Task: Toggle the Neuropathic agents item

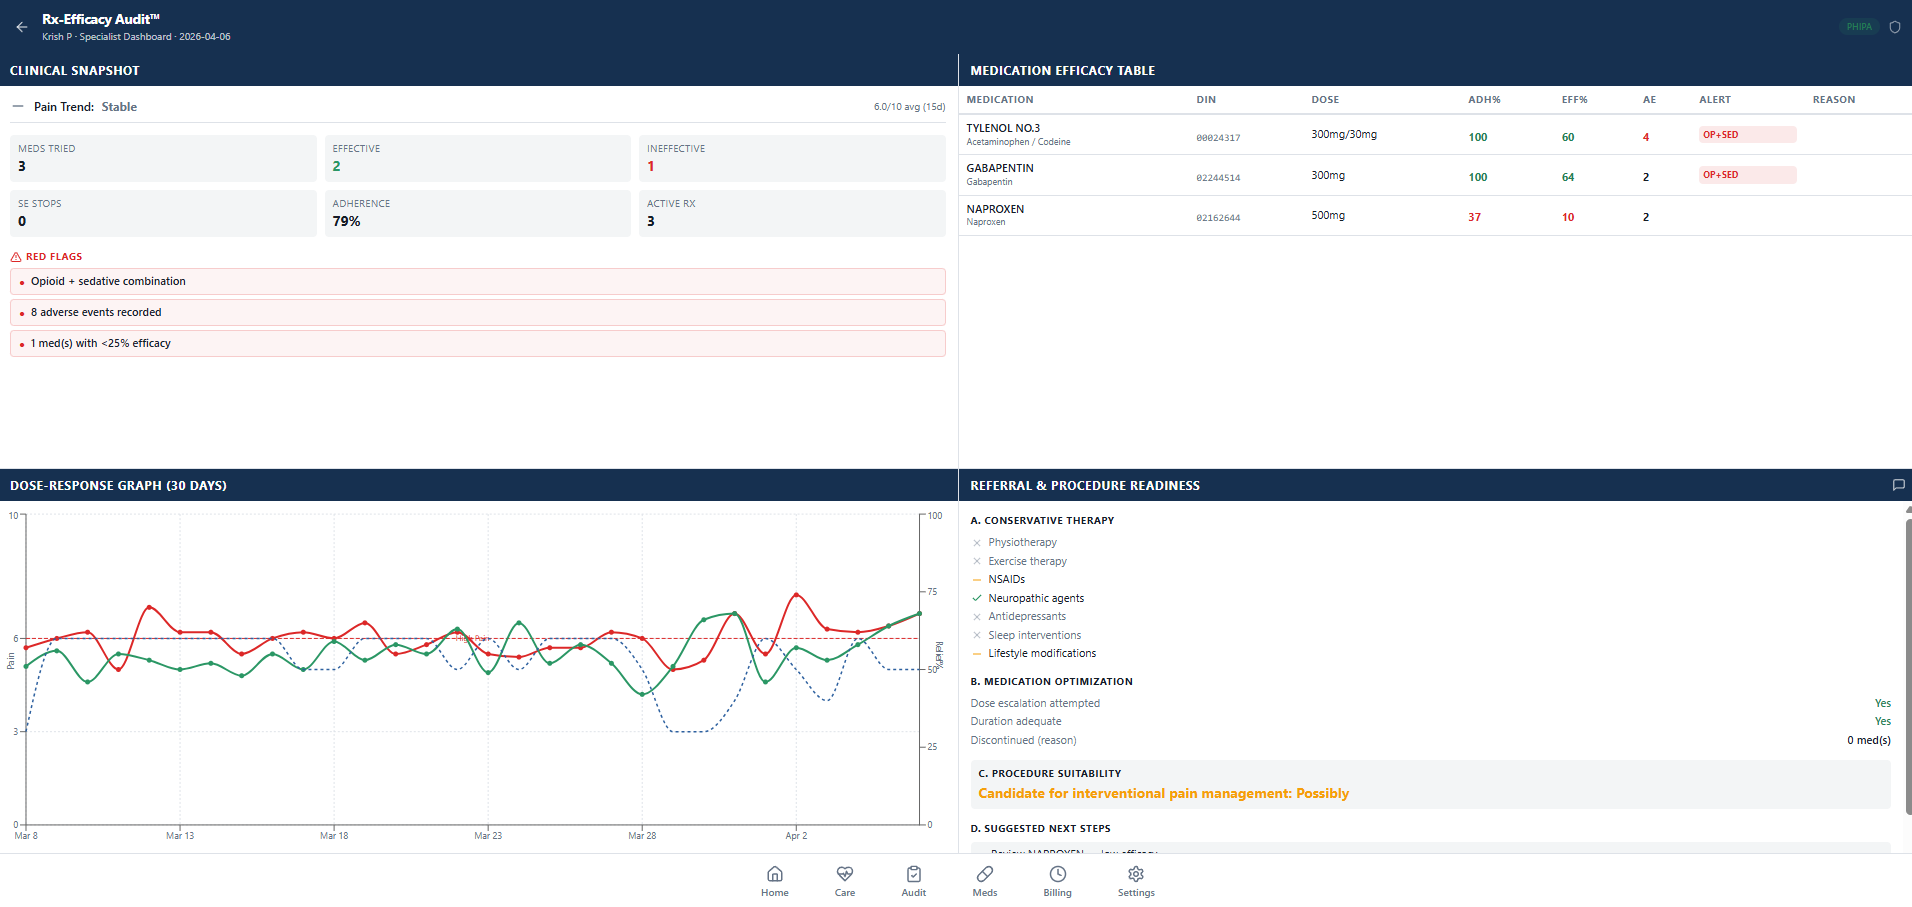Action: pos(1035,598)
